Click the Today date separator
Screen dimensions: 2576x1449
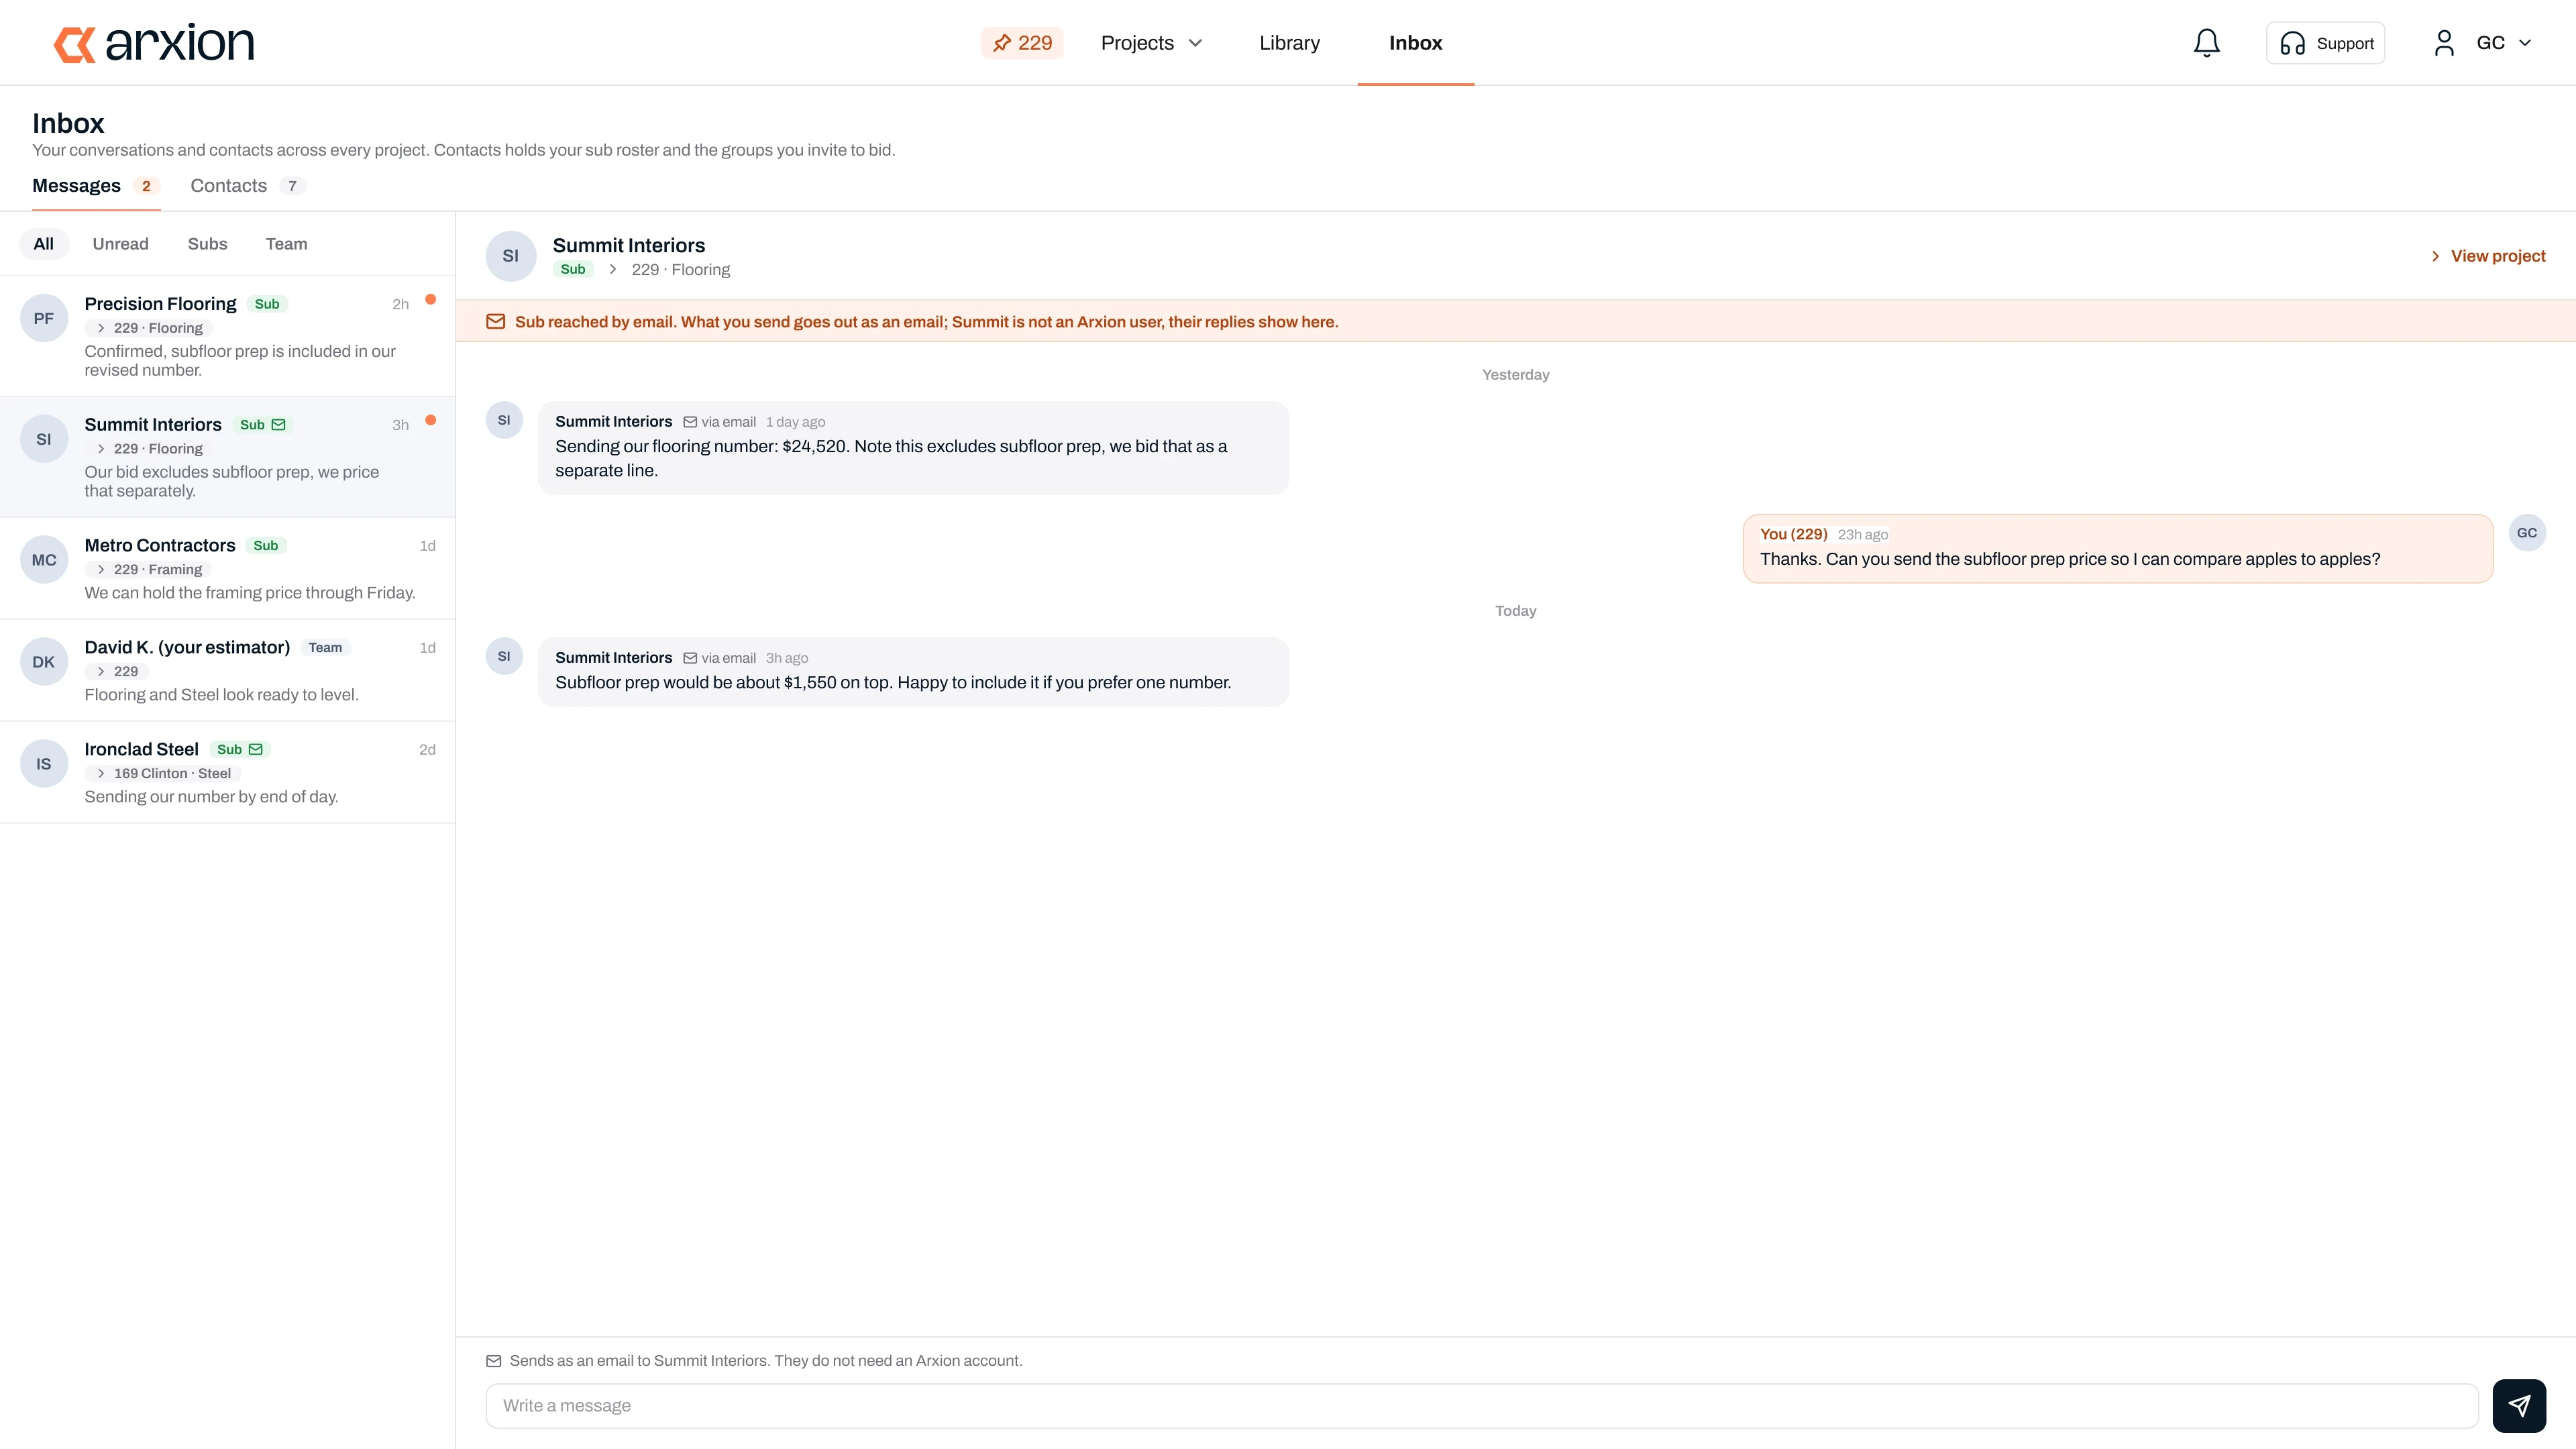coord(1515,611)
